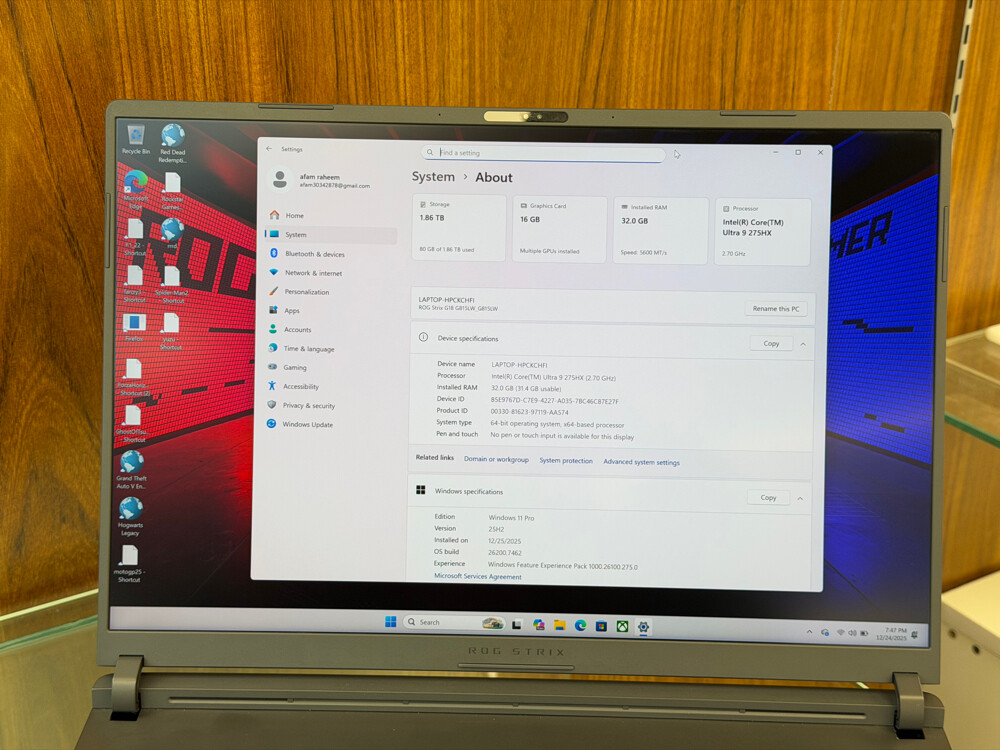Click the back arrow in Settings

point(269,149)
